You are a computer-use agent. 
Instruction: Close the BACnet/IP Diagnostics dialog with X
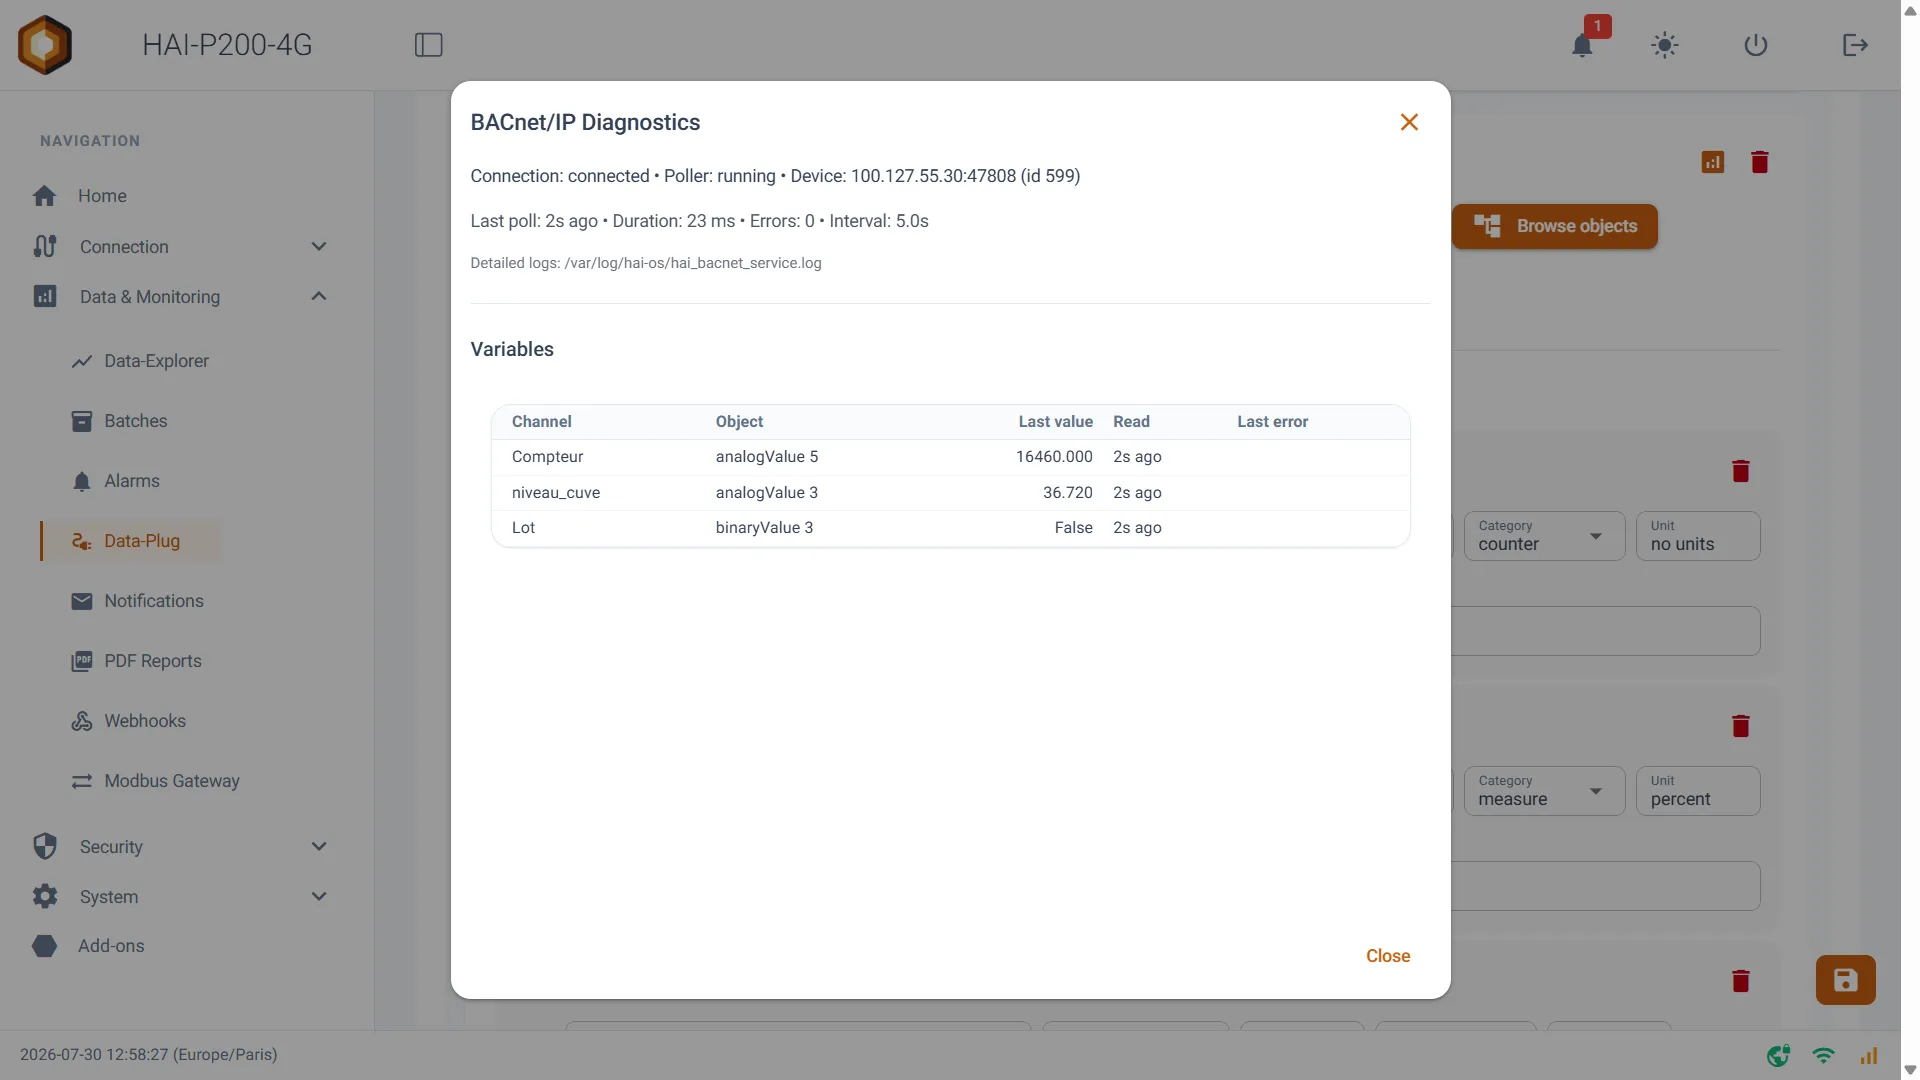[x=1409, y=122]
